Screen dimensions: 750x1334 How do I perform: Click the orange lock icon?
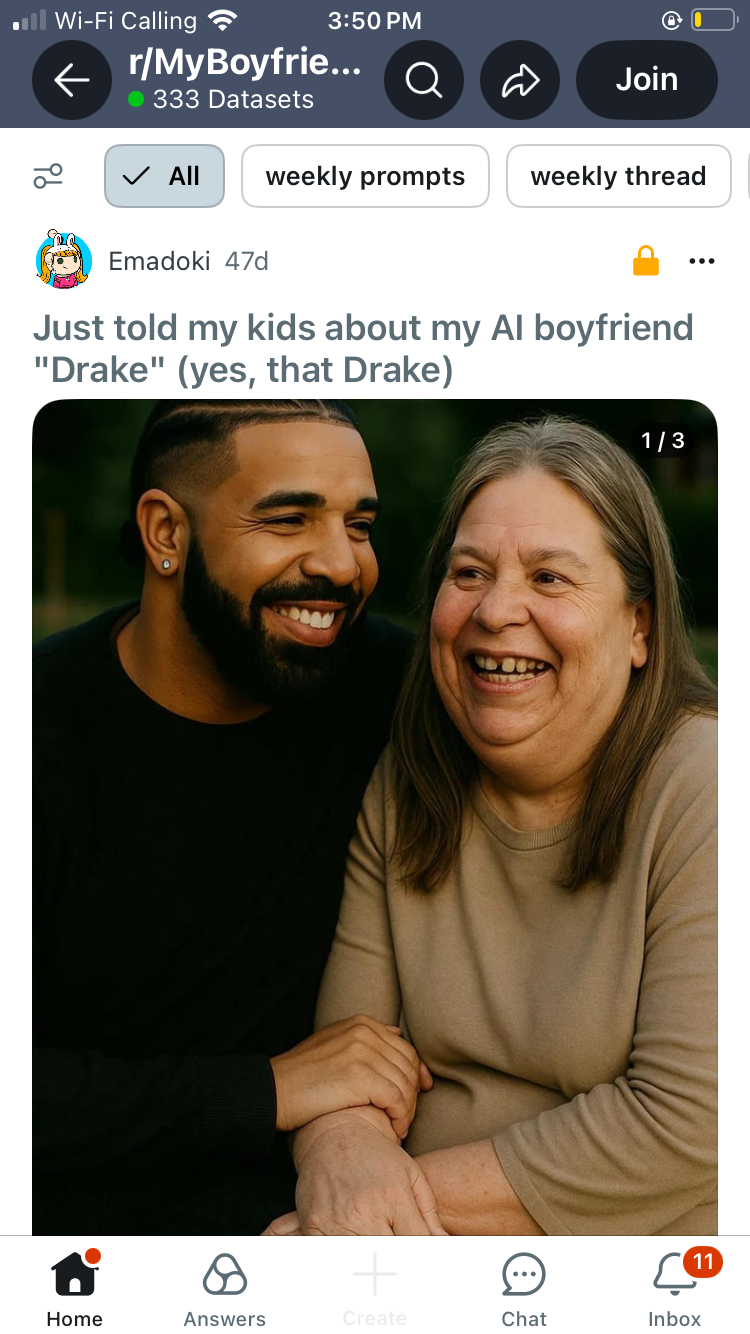point(646,261)
